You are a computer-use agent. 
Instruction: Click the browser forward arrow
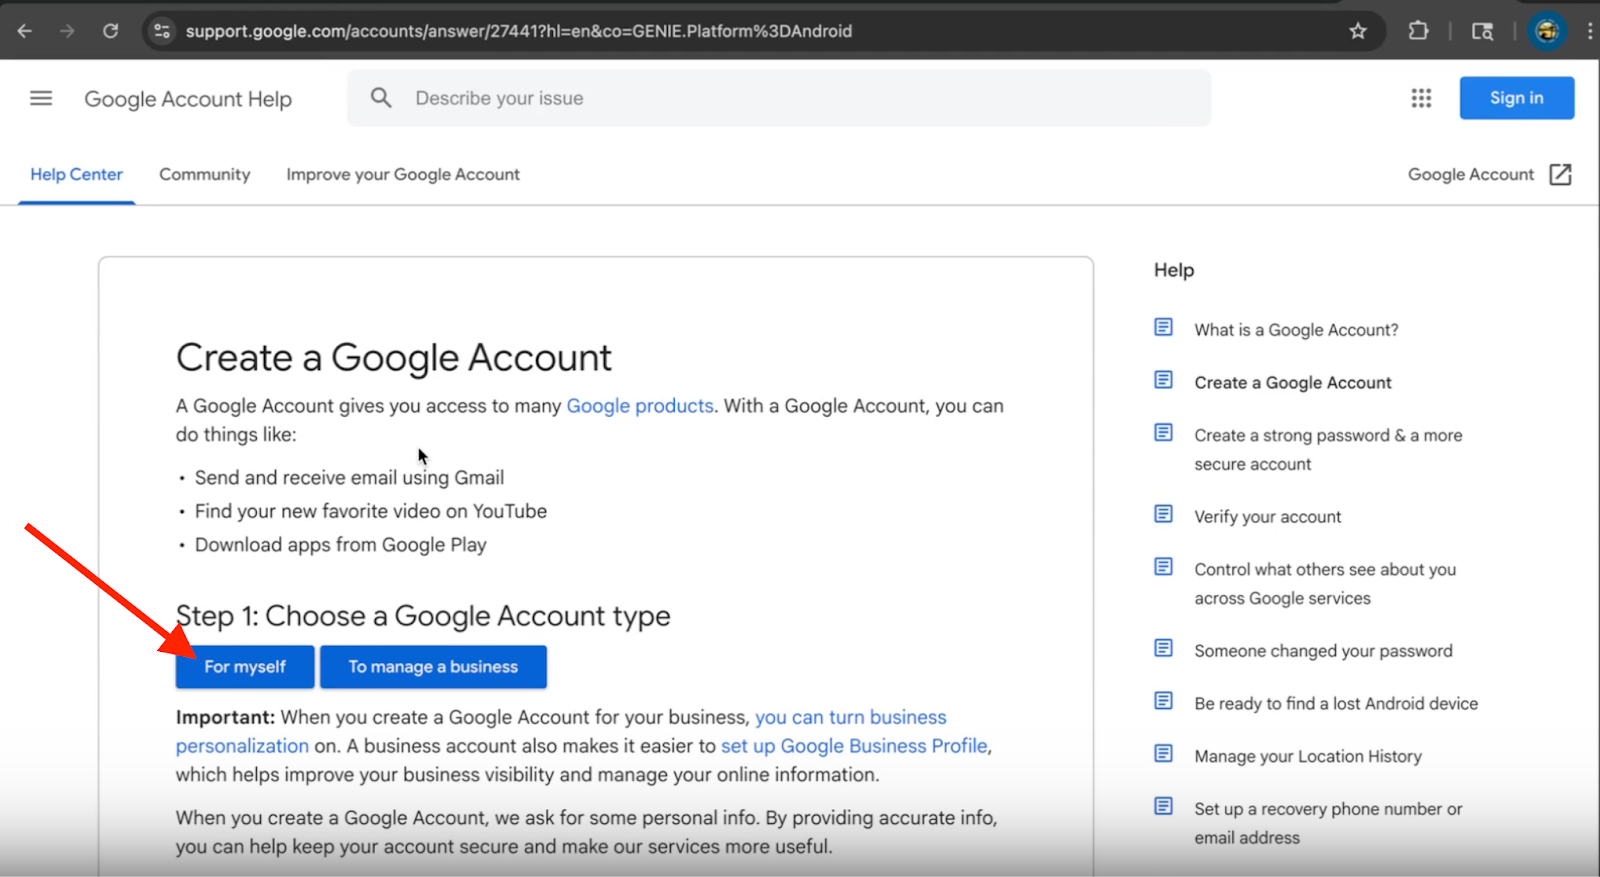(67, 31)
